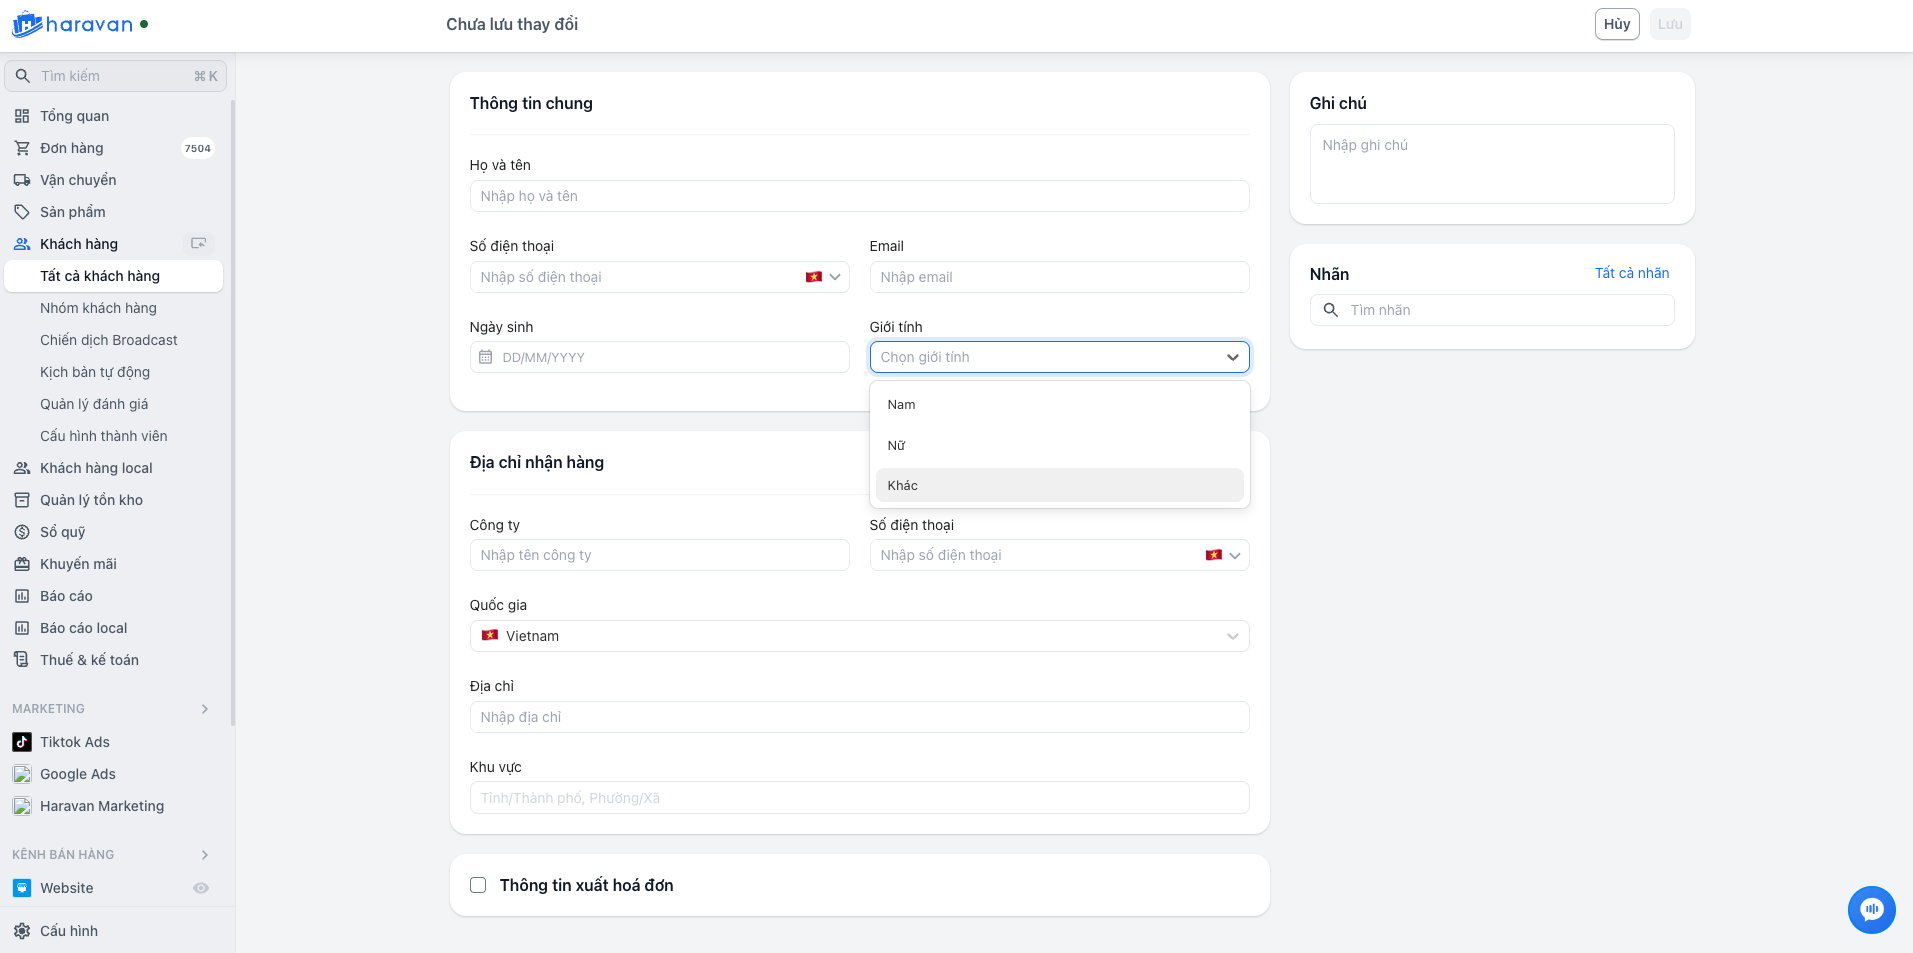Click the Website channel icon
The image size is (1913, 953).
click(22, 888)
